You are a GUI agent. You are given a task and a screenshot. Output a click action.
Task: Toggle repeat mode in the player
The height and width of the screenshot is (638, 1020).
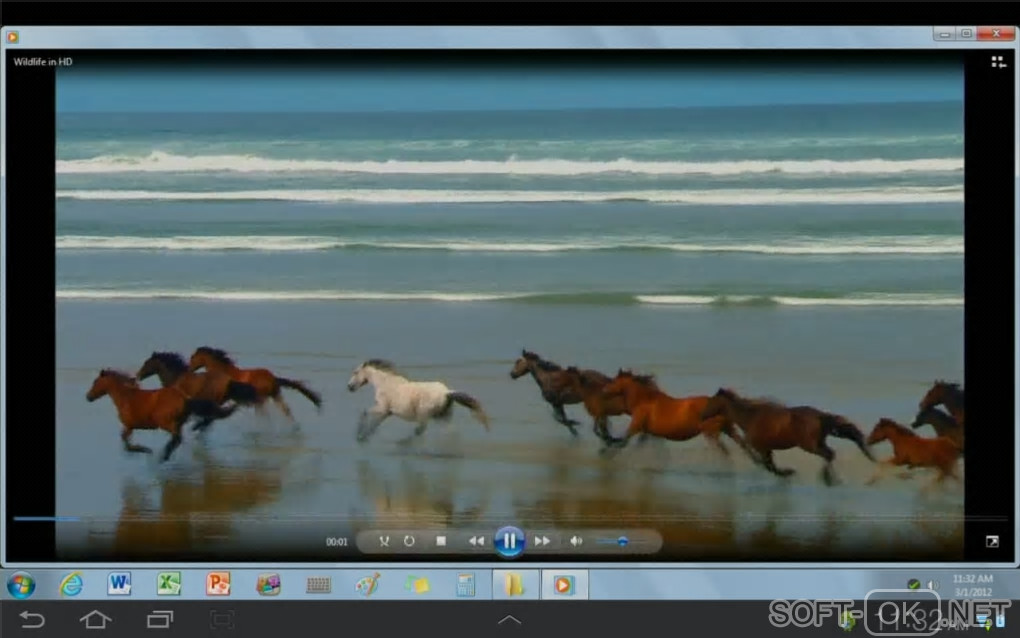(409, 541)
